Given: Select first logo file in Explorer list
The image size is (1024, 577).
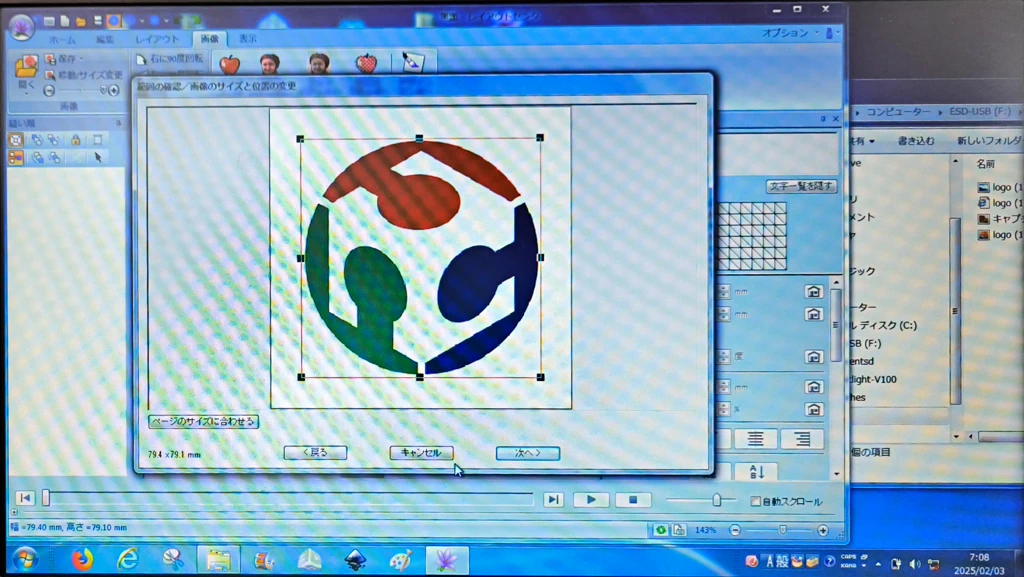Looking at the screenshot, I should click(1000, 187).
